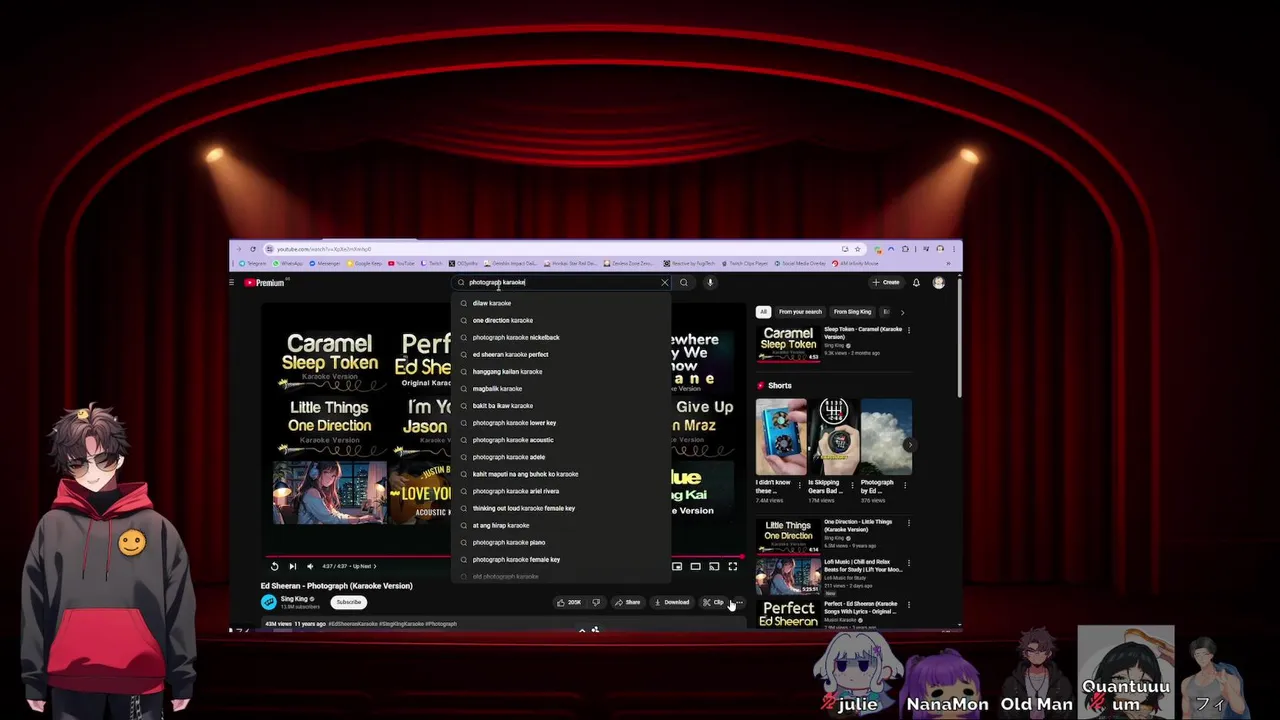The image size is (1280, 720).
Task: Show more filter chips with right arrow
Action: [902, 312]
